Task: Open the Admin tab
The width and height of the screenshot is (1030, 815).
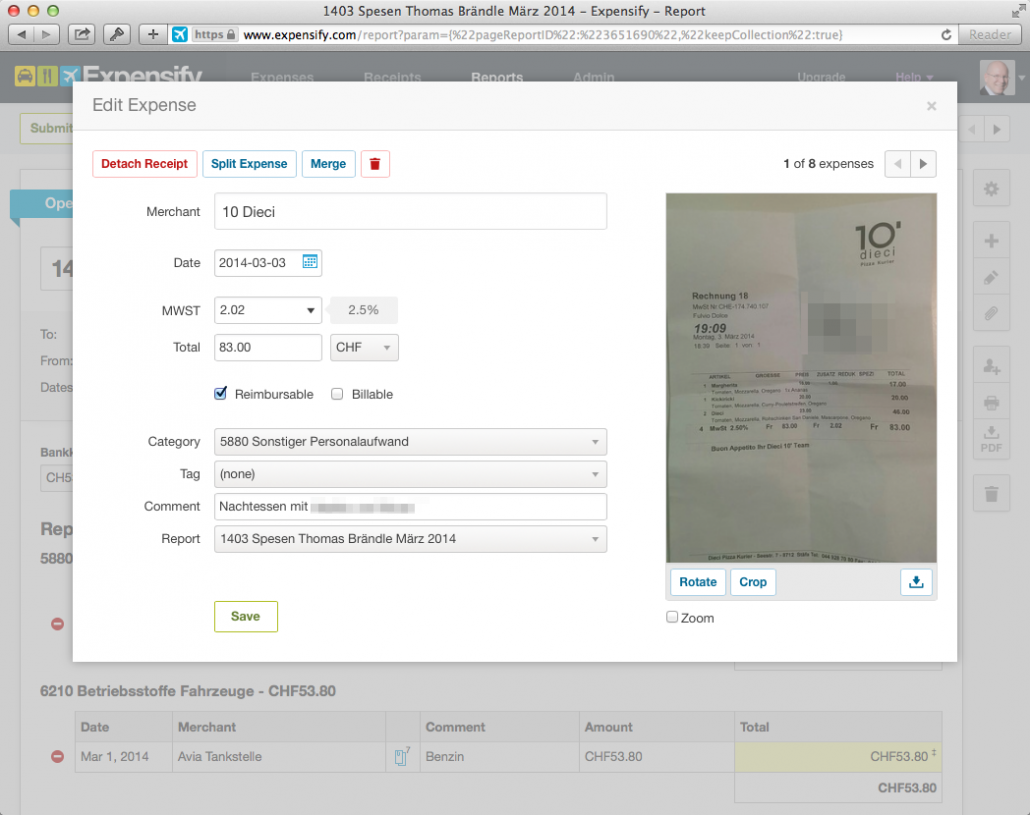Action: (594, 77)
